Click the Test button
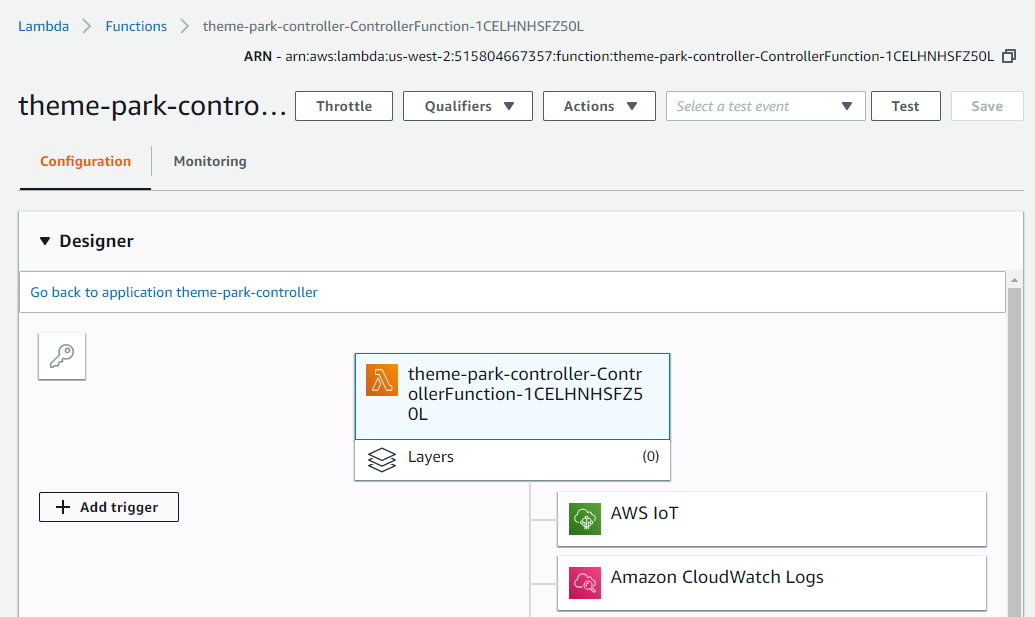The height and width of the screenshot is (617, 1035). 906,106
